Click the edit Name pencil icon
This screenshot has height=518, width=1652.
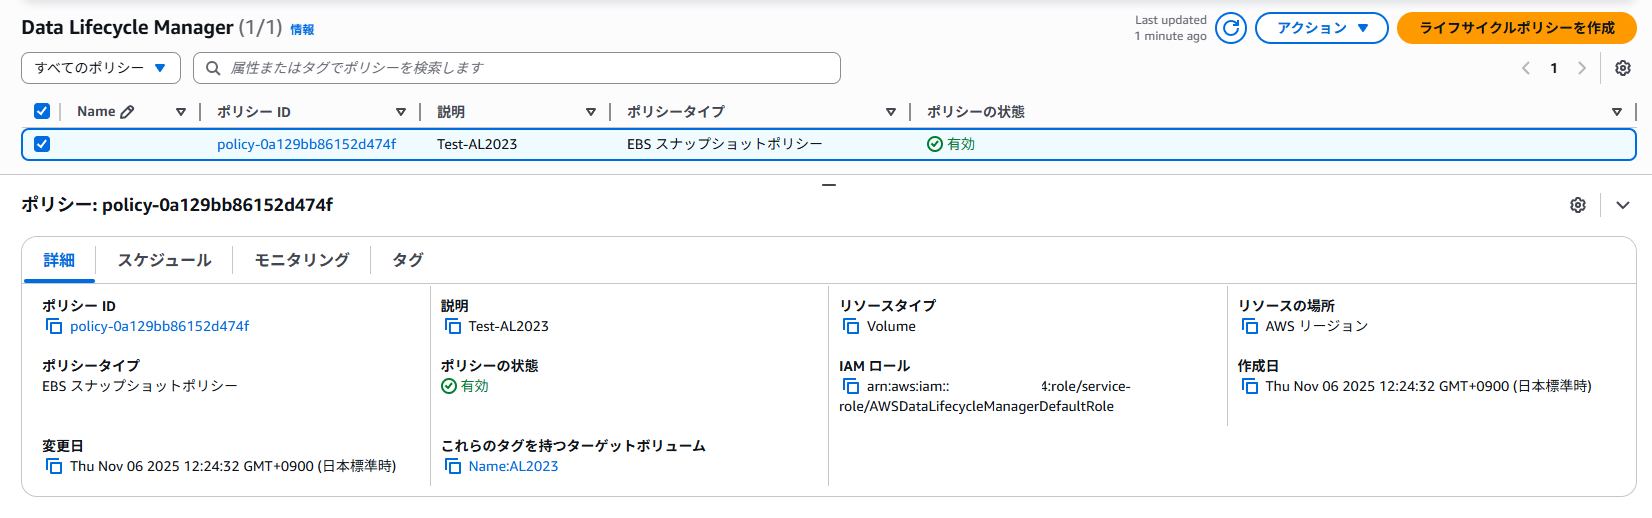pyautogui.click(x=127, y=112)
